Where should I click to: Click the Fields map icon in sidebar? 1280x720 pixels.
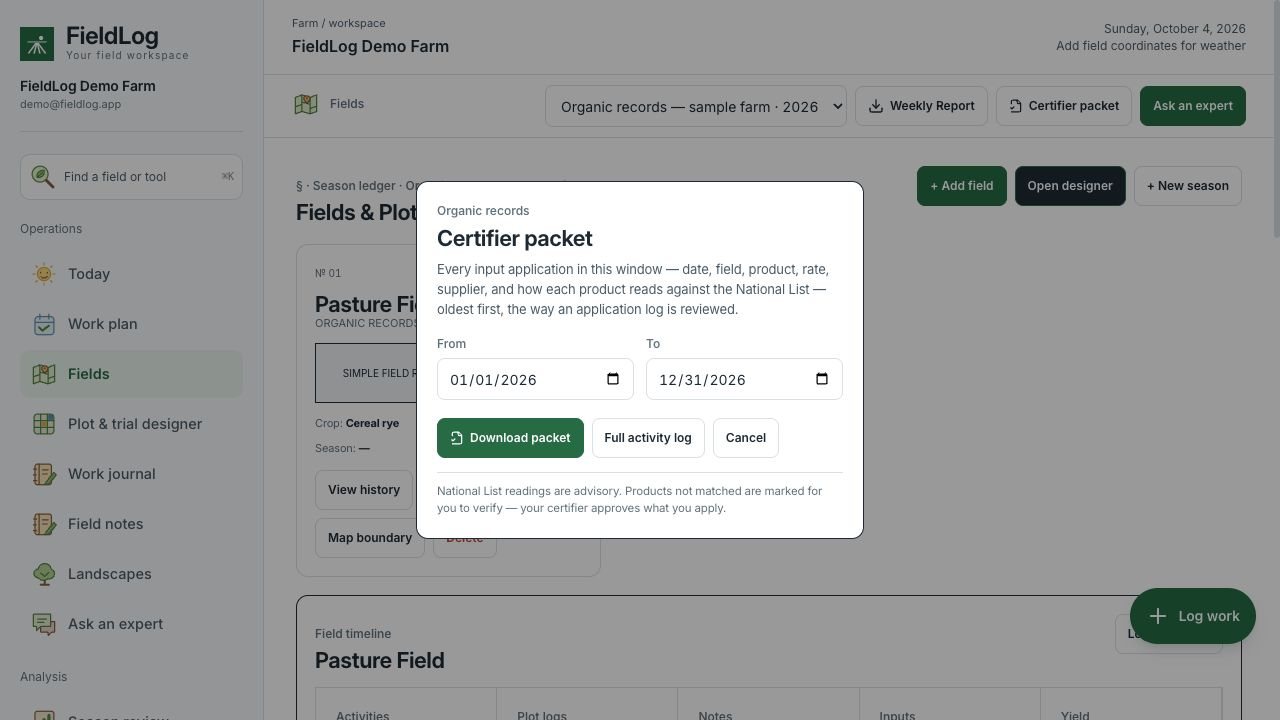tap(44, 374)
